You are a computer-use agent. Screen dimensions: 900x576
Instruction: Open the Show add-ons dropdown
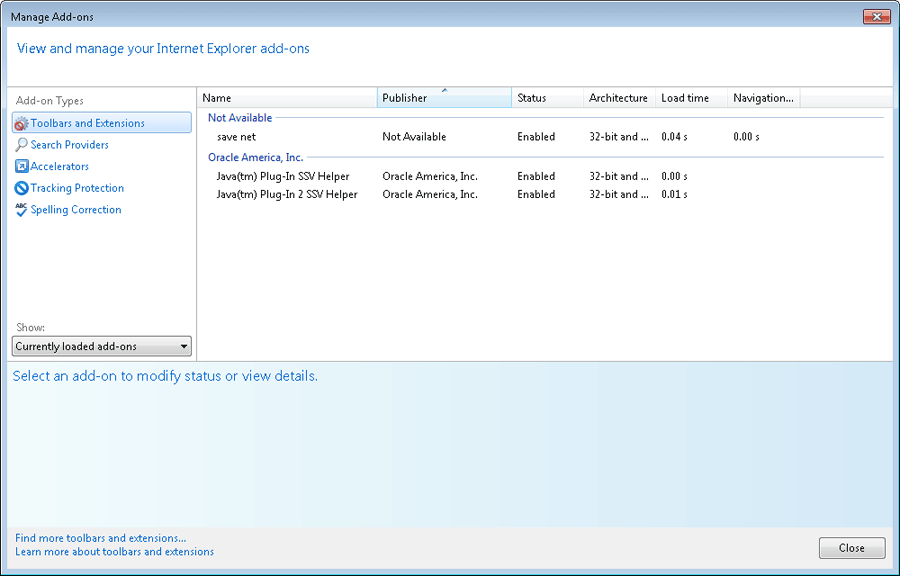click(x=101, y=347)
